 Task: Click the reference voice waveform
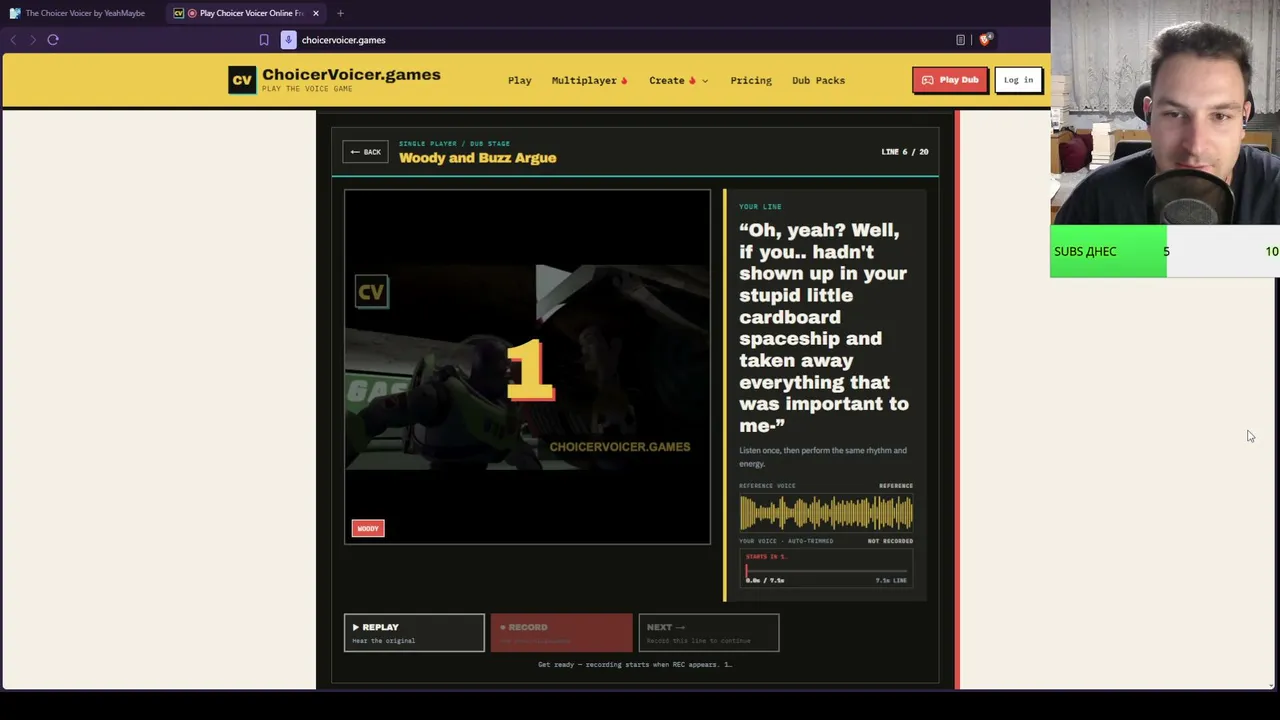826,513
